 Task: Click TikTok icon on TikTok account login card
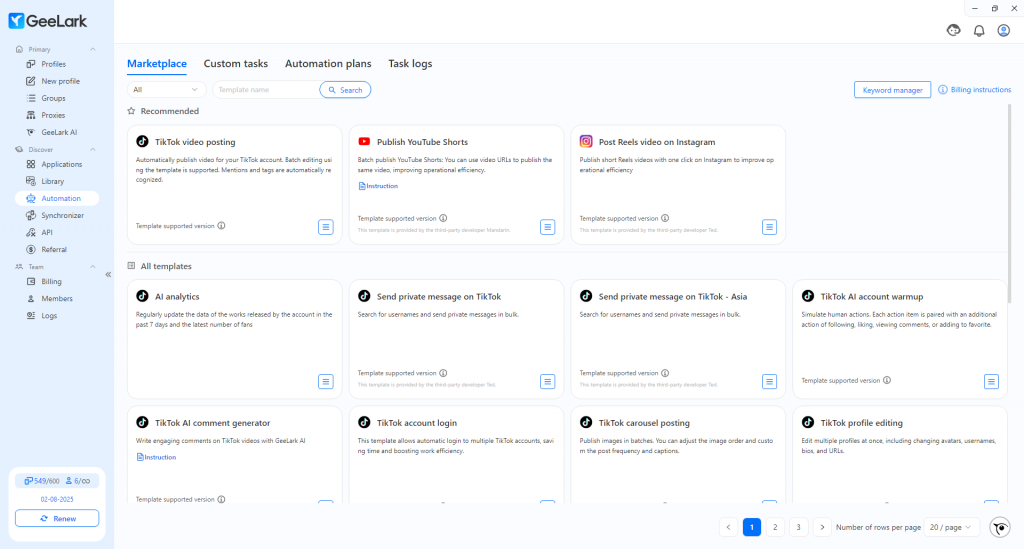click(364, 422)
